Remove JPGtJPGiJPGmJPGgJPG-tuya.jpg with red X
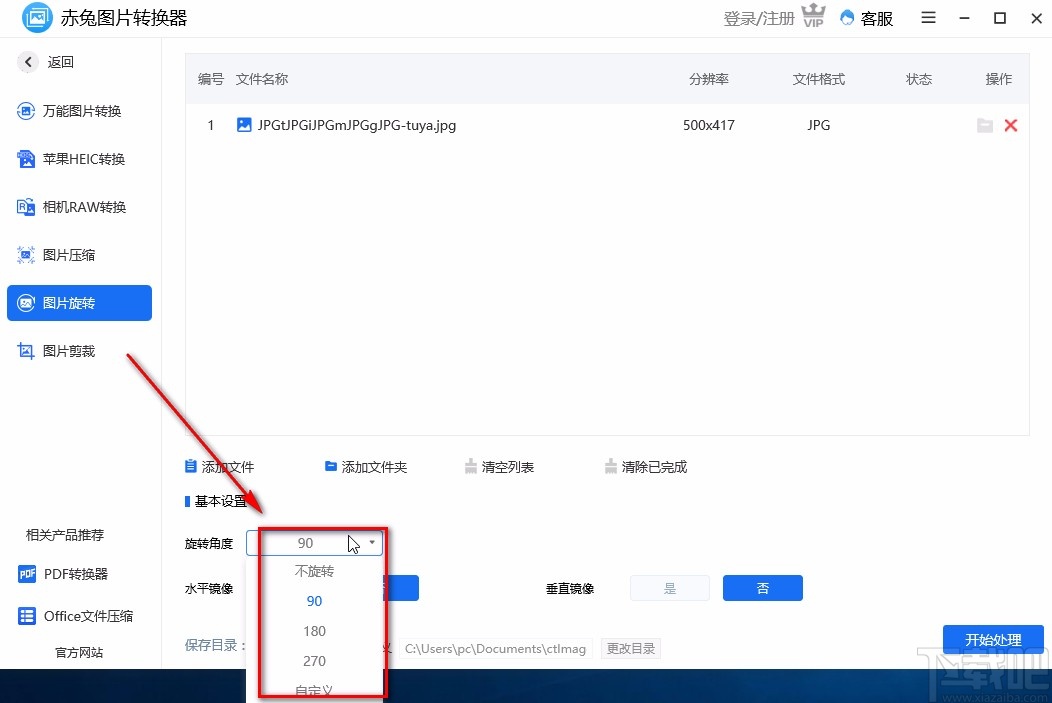The image size is (1052, 703). 1010,125
